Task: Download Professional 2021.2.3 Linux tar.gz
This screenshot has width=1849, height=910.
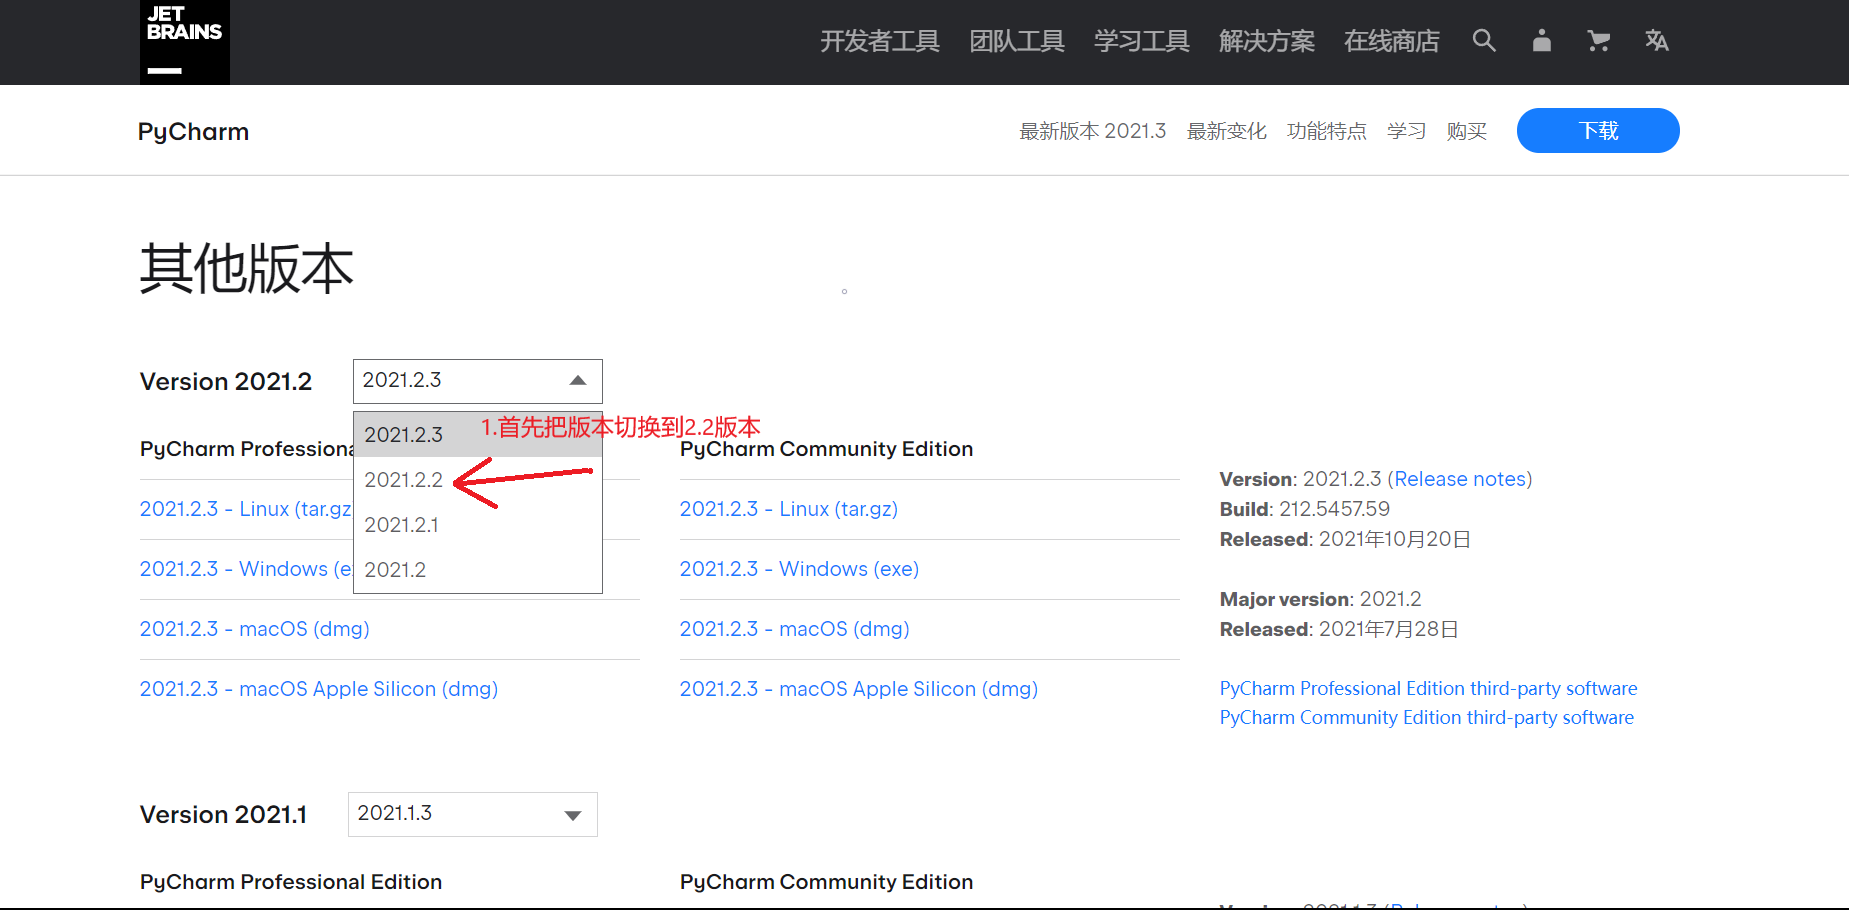Action: coord(246,509)
